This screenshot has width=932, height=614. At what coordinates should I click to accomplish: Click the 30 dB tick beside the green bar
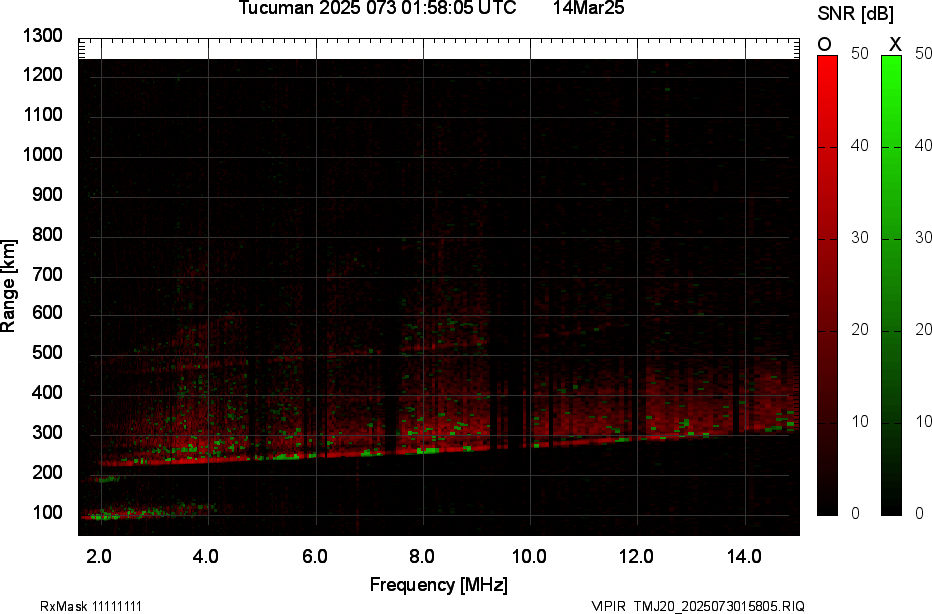pos(921,238)
